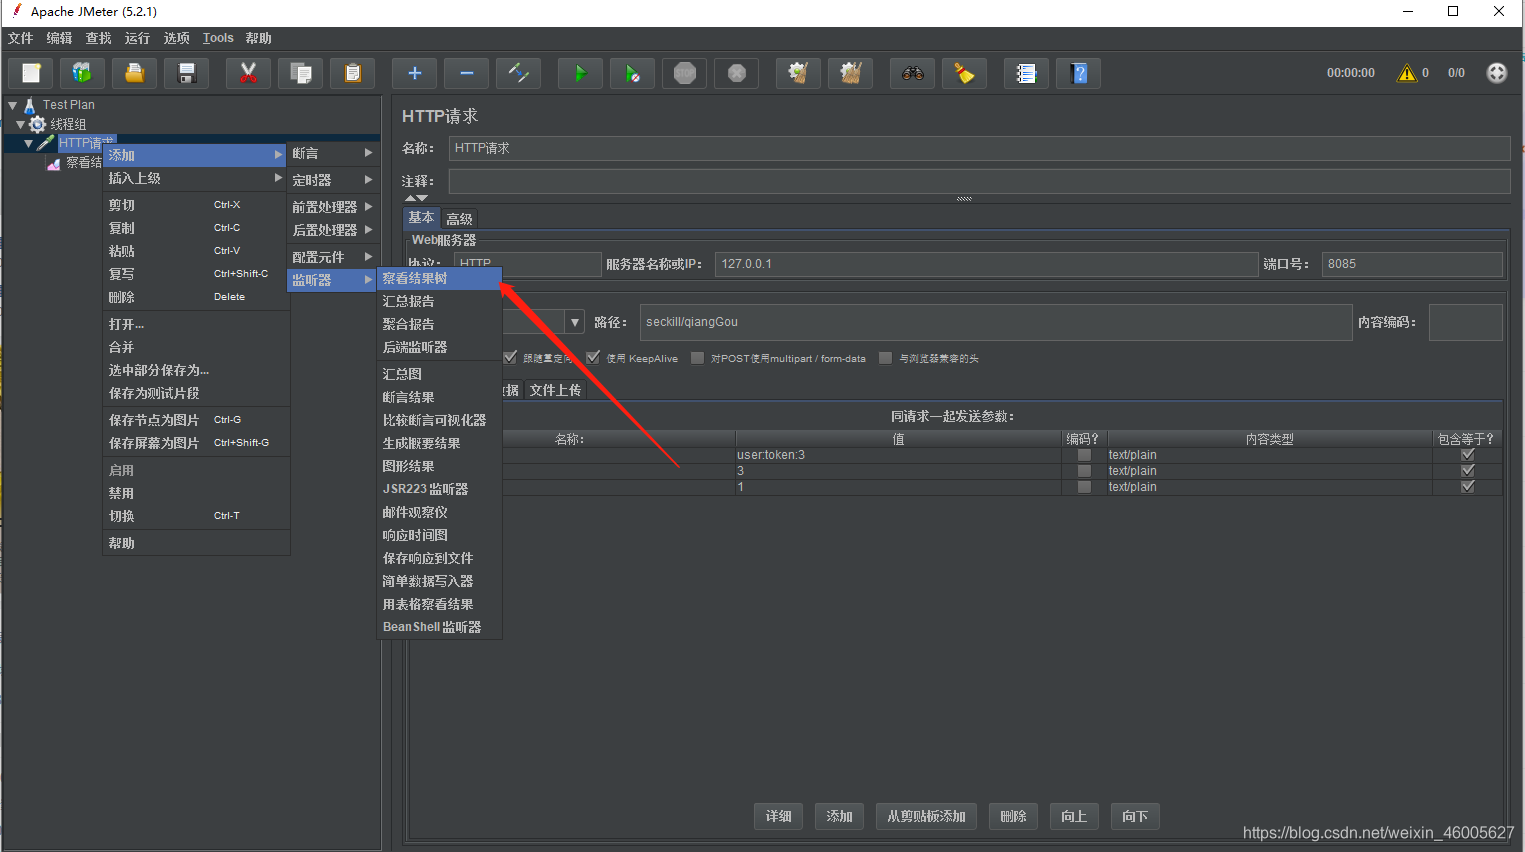Toggle the 使用 KeepAlive checkbox
This screenshot has height=852, width=1525.
point(593,358)
